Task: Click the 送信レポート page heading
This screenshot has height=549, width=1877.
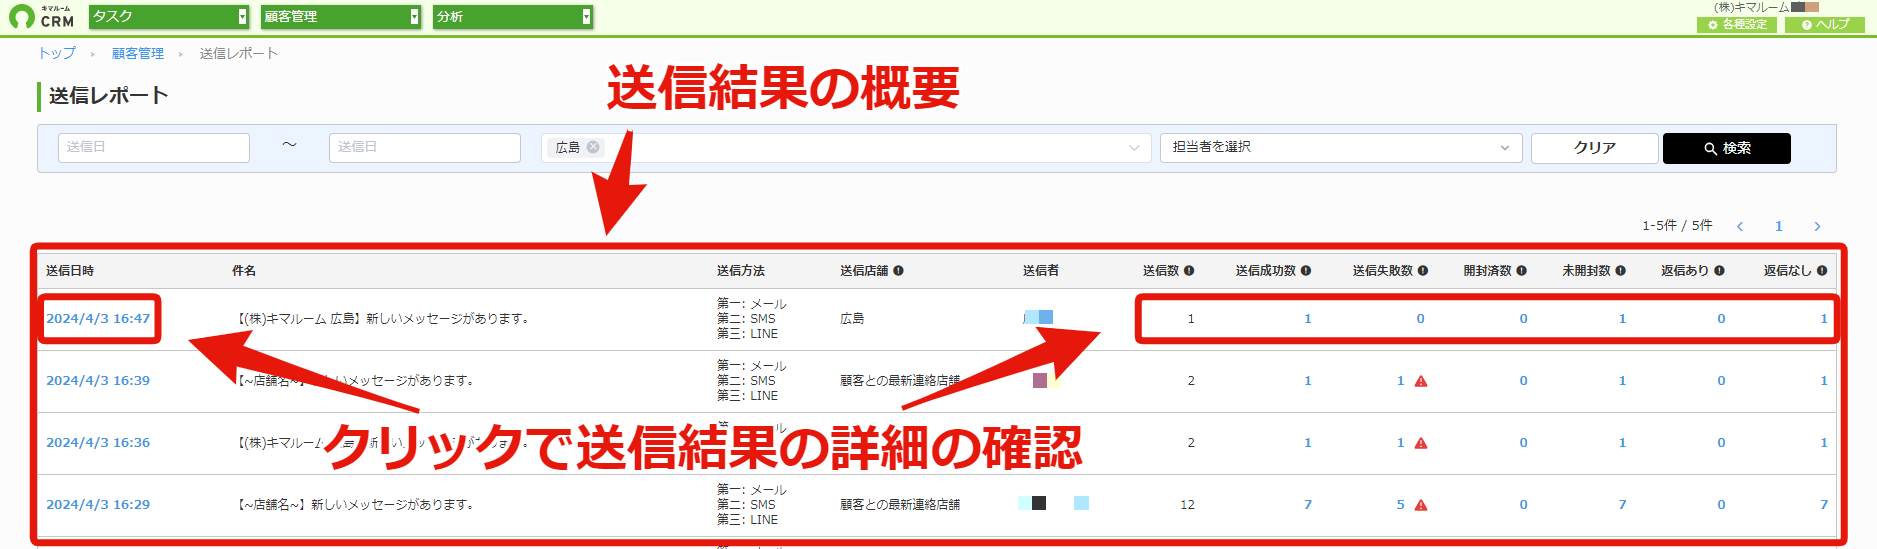Action: click(x=108, y=96)
